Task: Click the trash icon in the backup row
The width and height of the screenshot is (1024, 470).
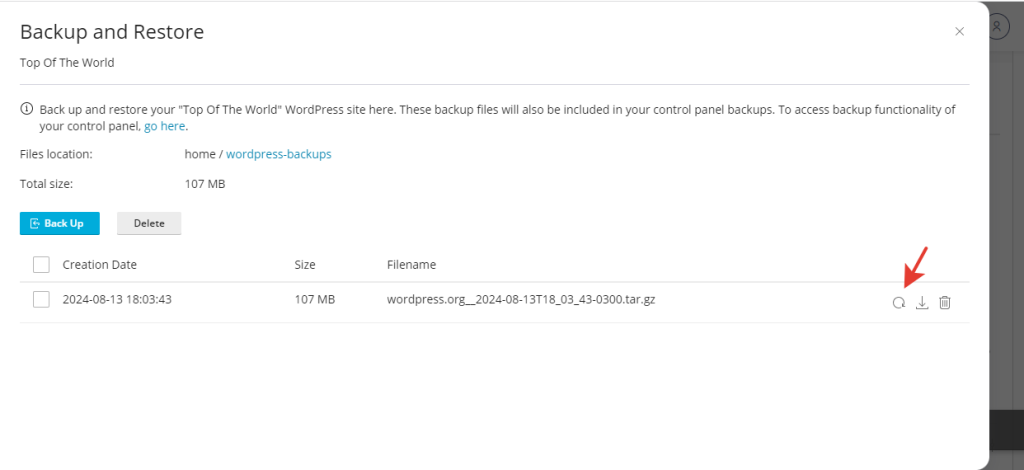Action: [945, 303]
